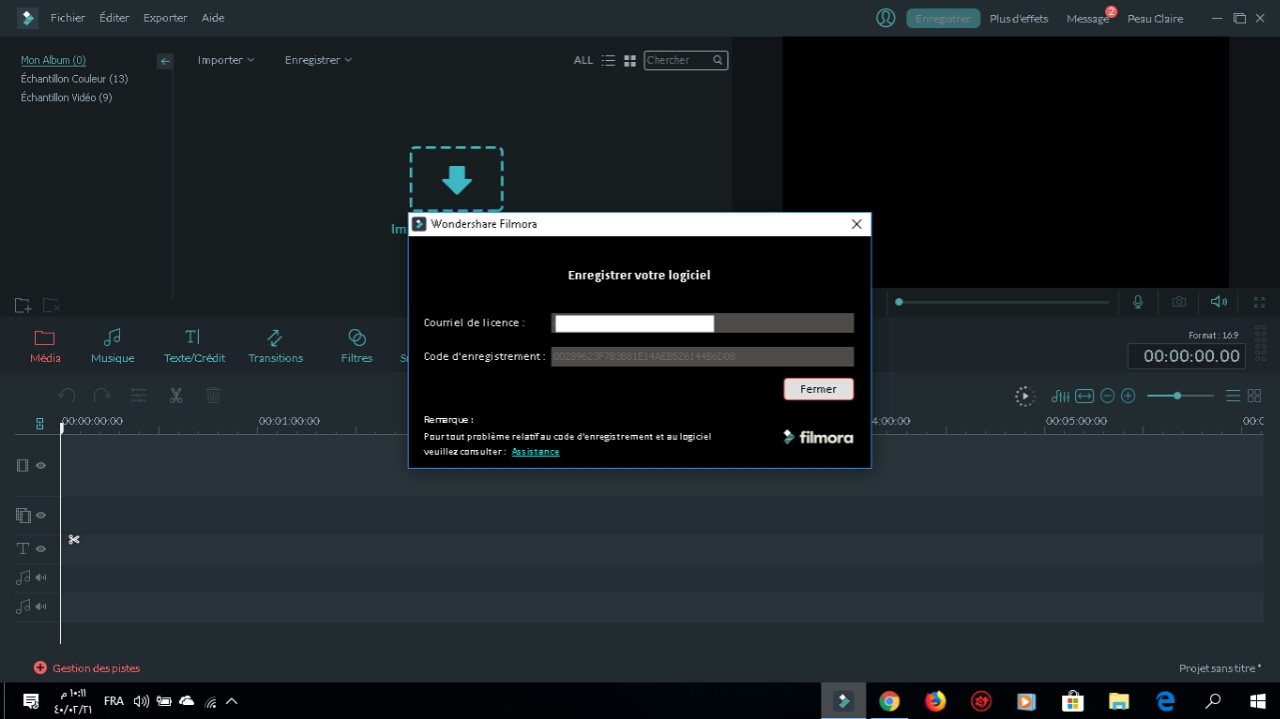Mute the second music track

pos(41,607)
